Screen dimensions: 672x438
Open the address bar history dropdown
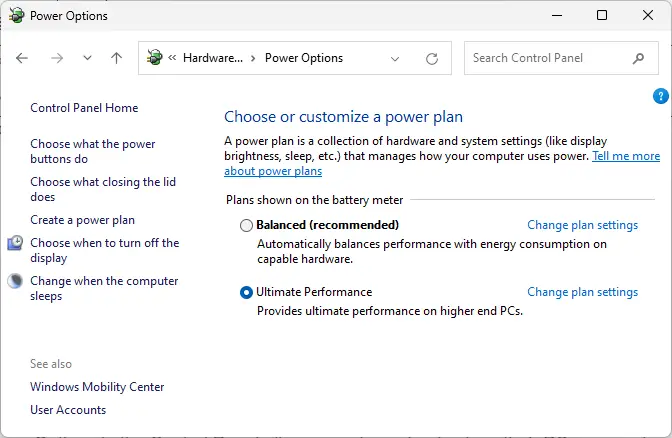coord(395,58)
